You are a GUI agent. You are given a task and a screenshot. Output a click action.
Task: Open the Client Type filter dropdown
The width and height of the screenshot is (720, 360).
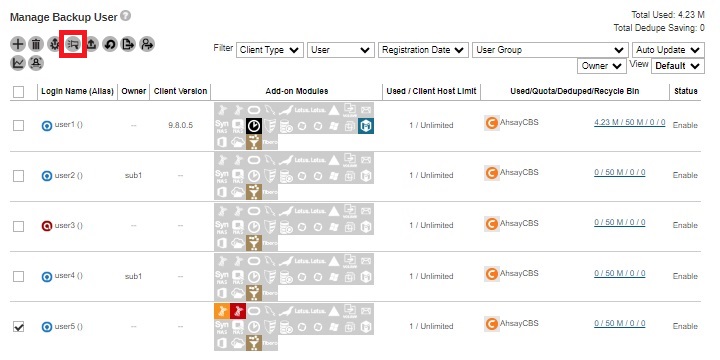(270, 50)
